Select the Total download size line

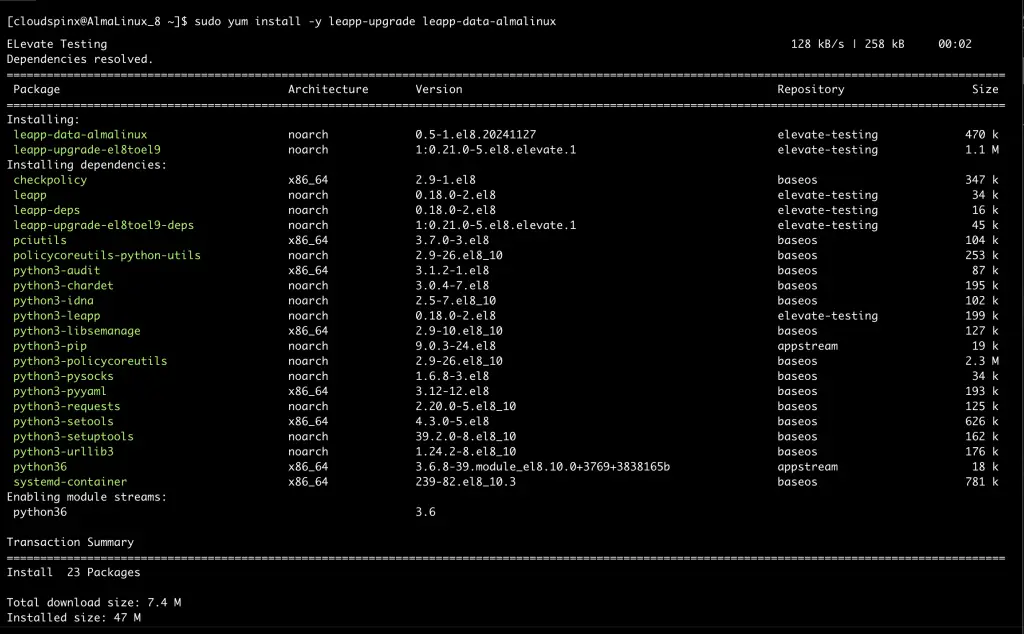95,602
